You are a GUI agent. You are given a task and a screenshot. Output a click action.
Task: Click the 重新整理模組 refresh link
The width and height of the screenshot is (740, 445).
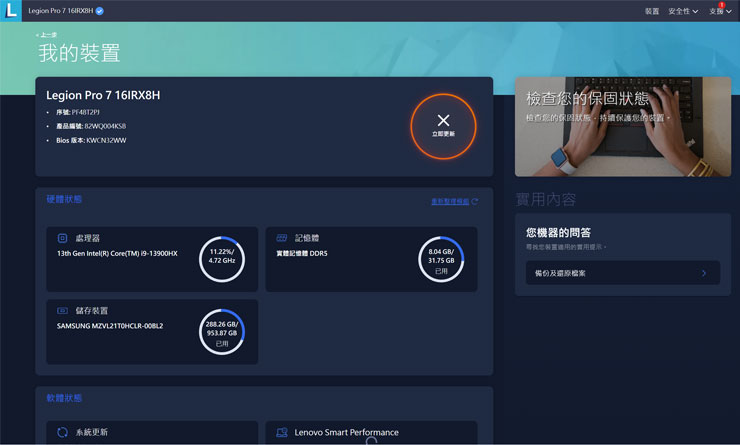450,201
